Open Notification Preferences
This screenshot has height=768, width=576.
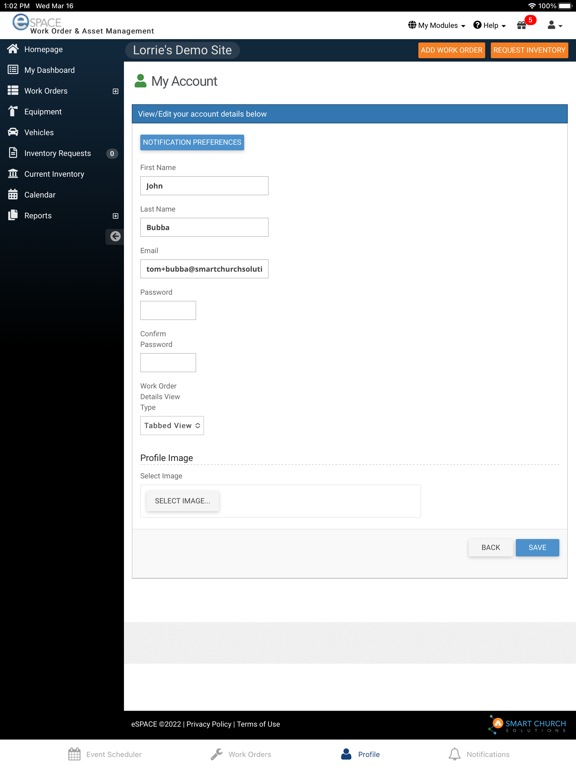192,142
